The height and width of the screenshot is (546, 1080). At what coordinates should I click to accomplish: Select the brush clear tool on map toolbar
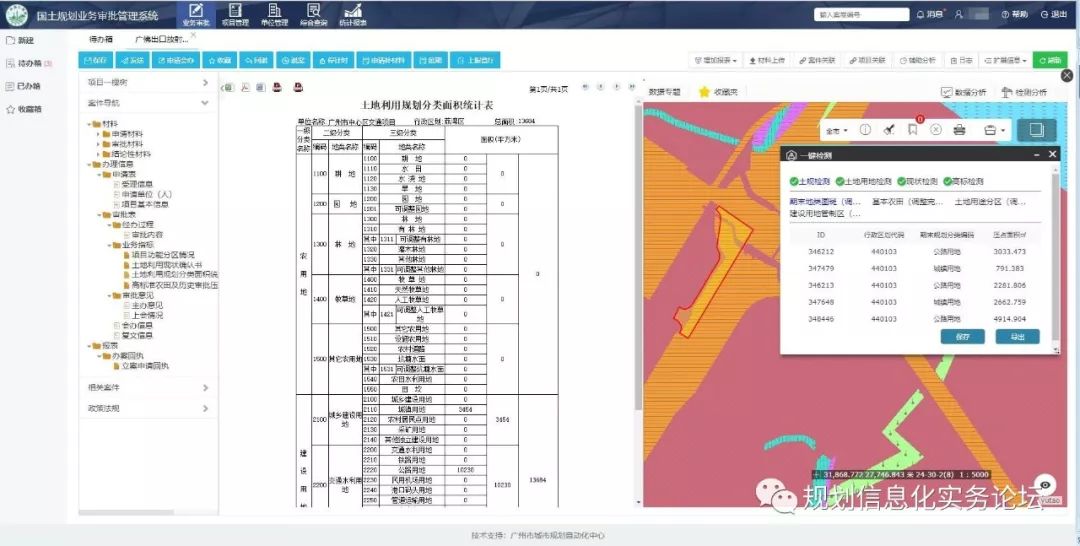[x=888, y=130]
